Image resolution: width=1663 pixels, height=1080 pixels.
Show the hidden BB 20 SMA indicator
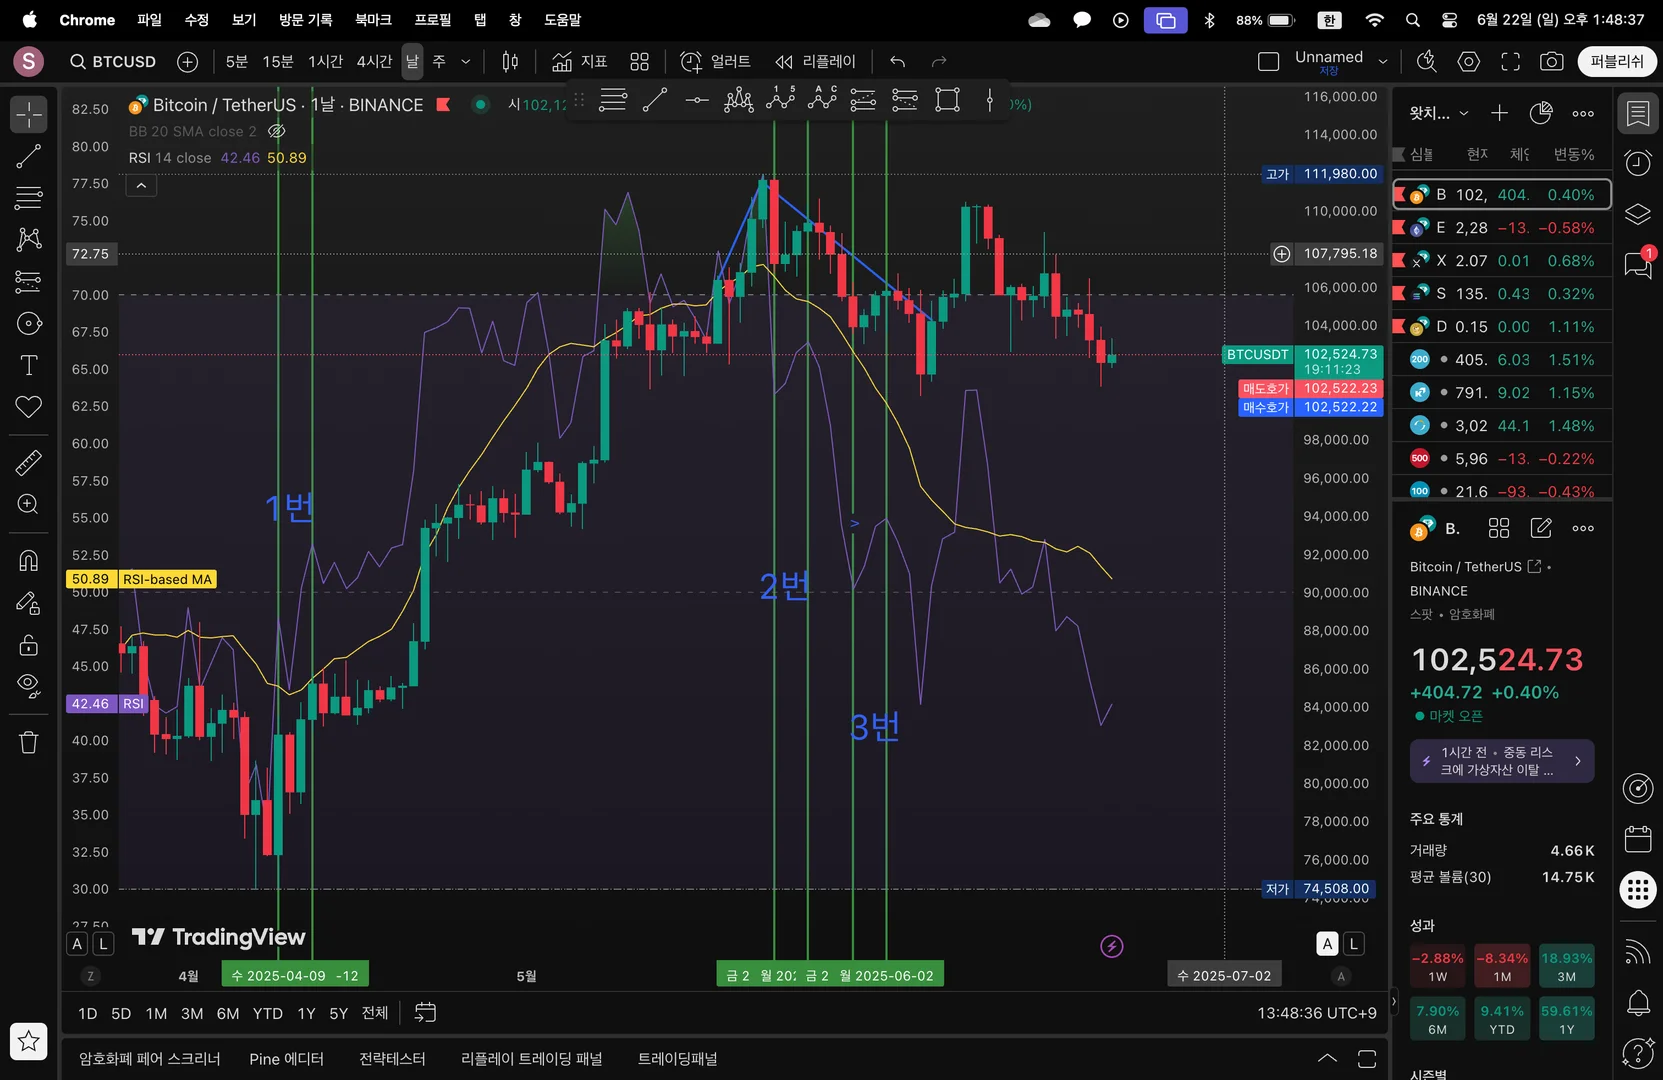pos(277,131)
